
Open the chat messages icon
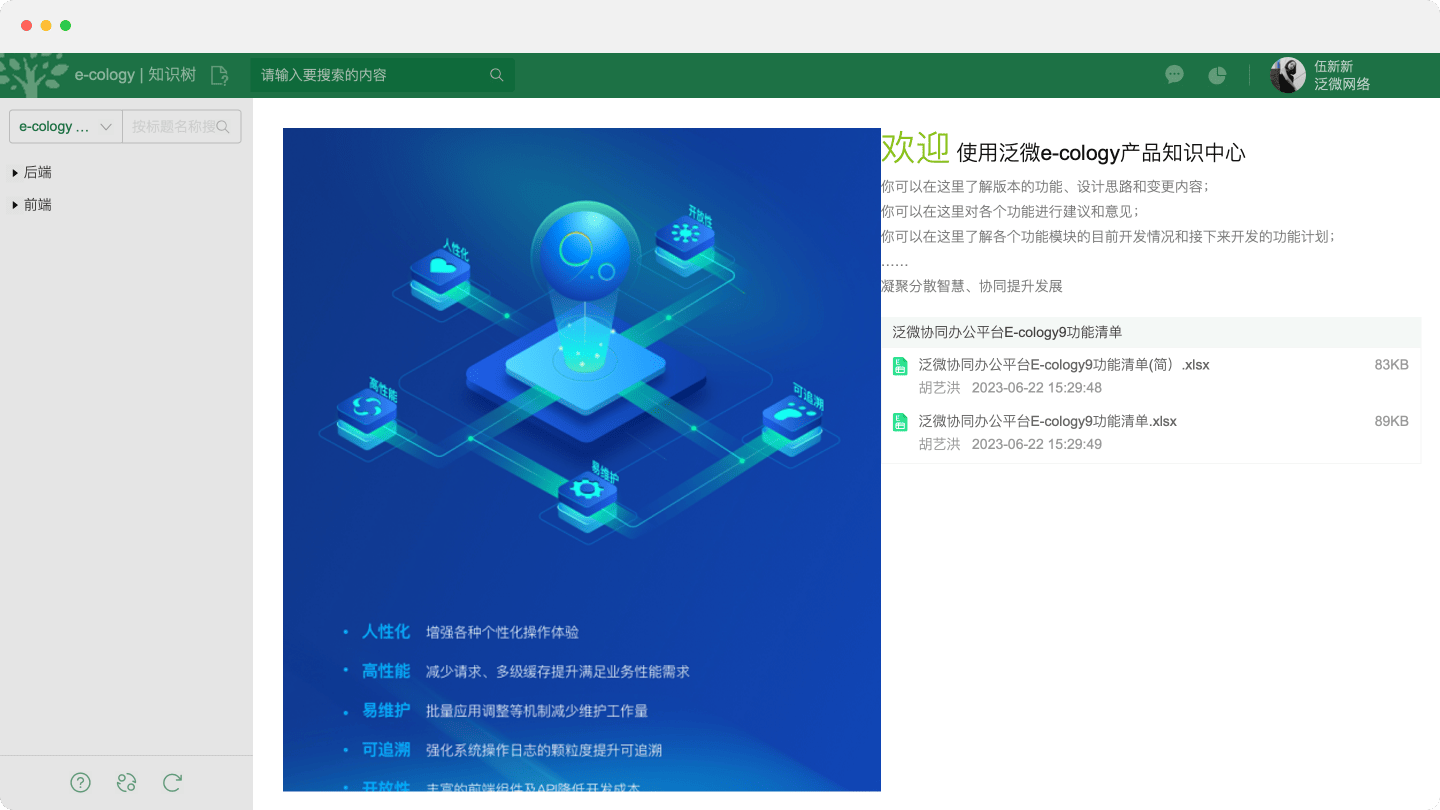tap(1175, 75)
